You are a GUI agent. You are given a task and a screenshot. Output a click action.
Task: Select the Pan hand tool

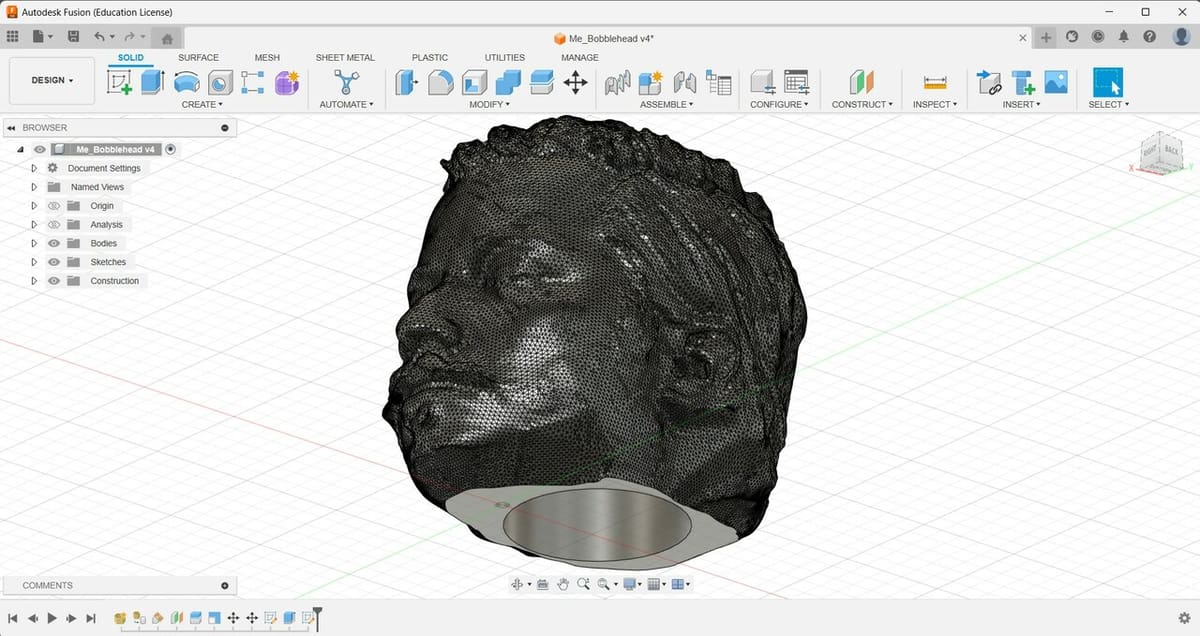pyautogui.click(x=563, y=584)
